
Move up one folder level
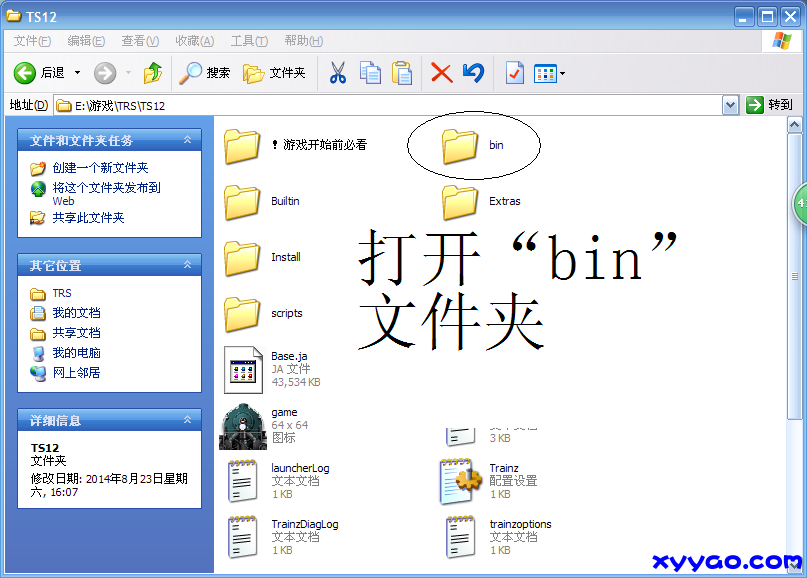coord(152,72)
